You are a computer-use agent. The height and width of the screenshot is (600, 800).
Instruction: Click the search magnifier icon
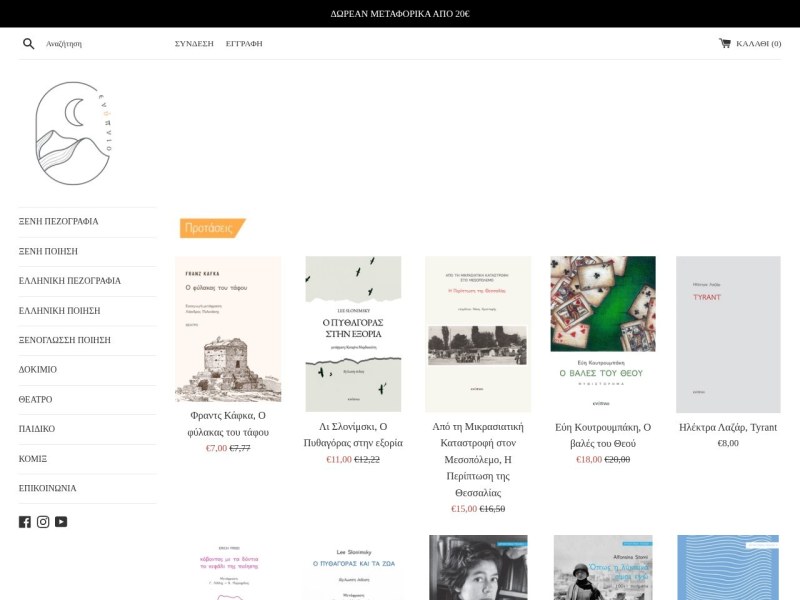pos(29,44)
